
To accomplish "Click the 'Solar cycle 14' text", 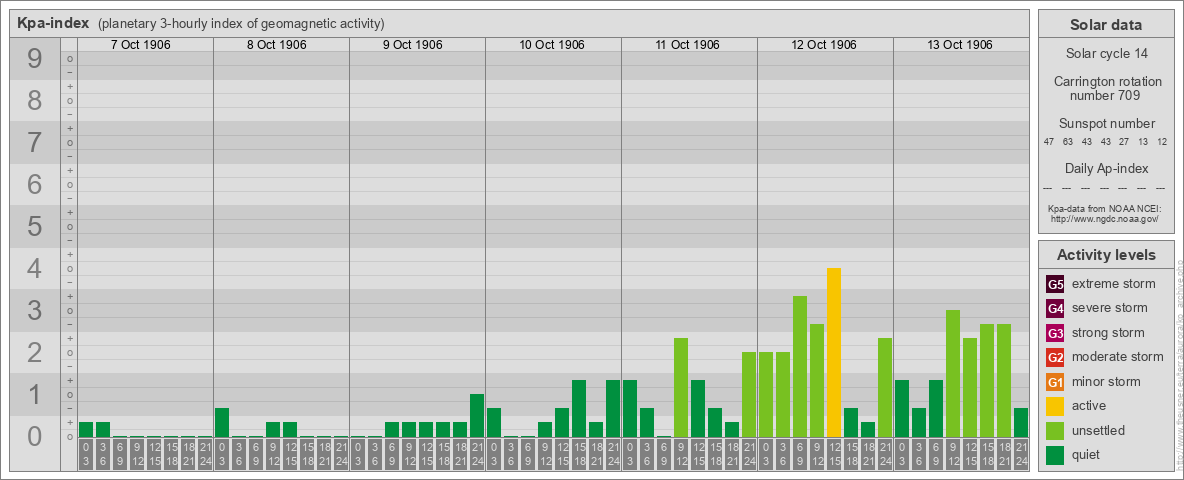I will click(x=1106, y=54).
